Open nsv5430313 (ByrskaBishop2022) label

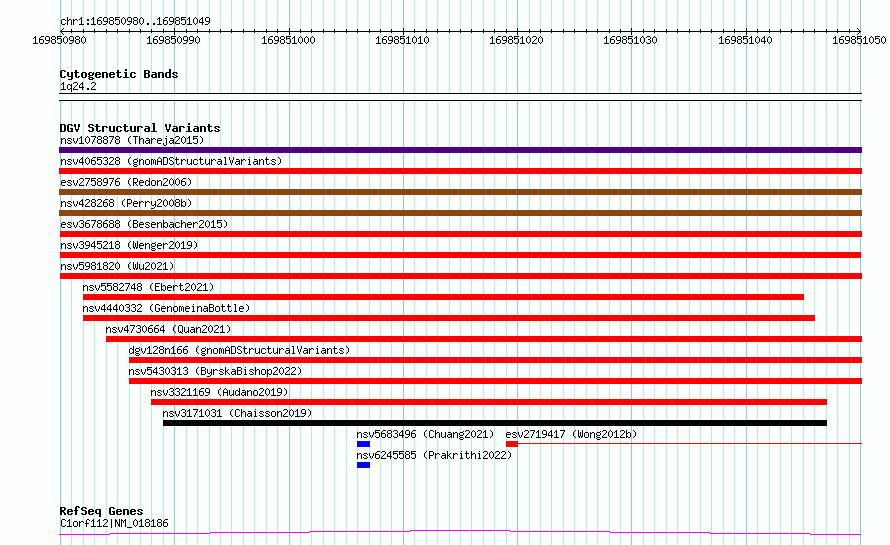pyautogui.click(x=215, y=371)
